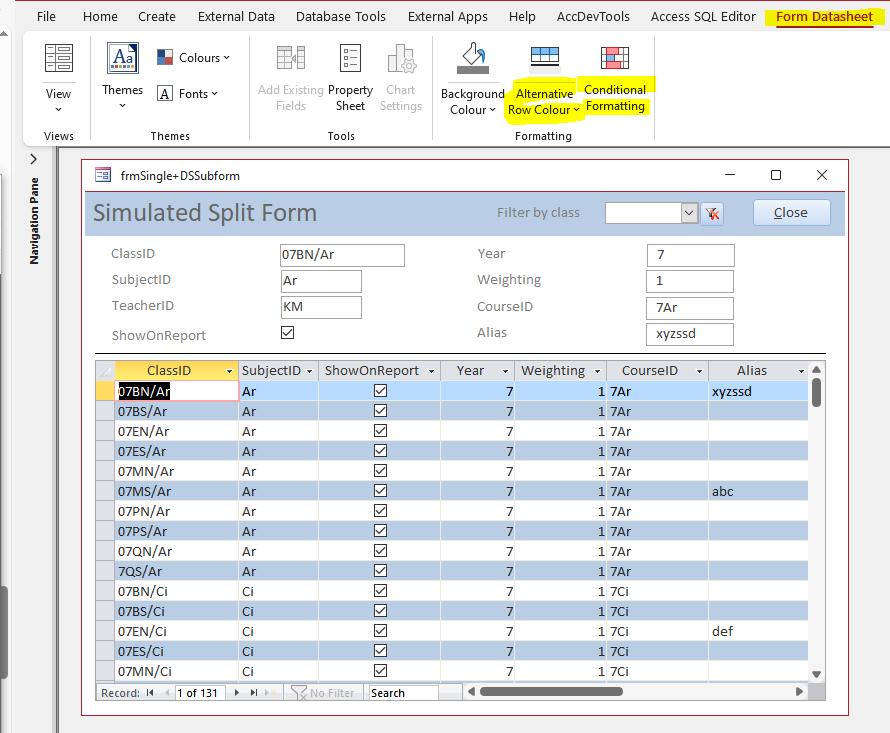Open the Property Sheet
Screen dimensions: 890x733
350,78
